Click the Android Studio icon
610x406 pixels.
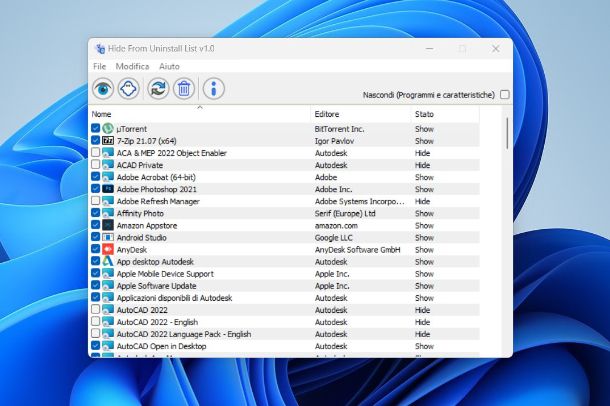pos(108,237)
